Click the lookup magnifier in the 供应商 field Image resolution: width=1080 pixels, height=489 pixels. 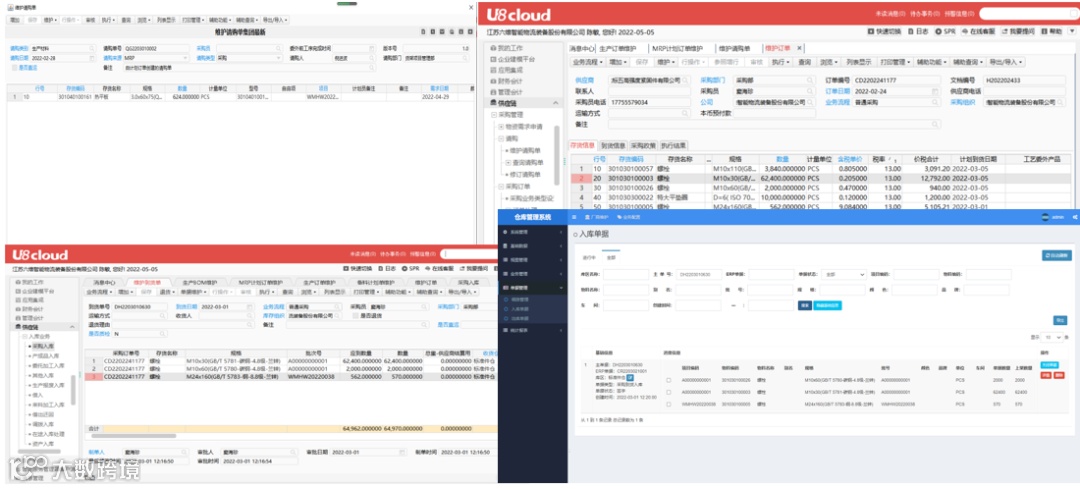pyautogui.click(x=685, y=81)
